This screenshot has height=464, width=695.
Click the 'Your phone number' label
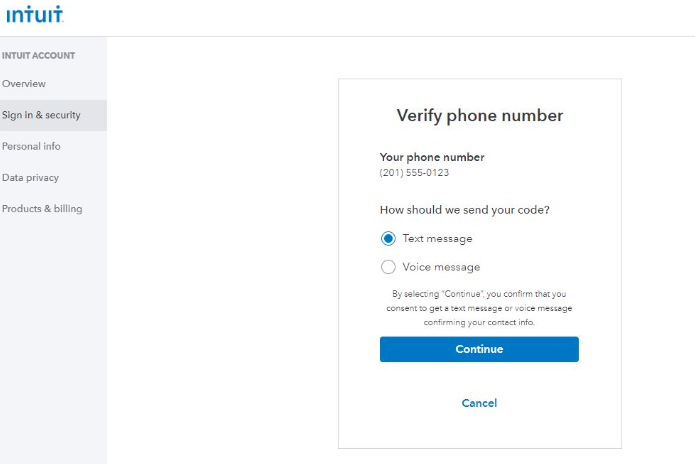(x=432, y=157)
